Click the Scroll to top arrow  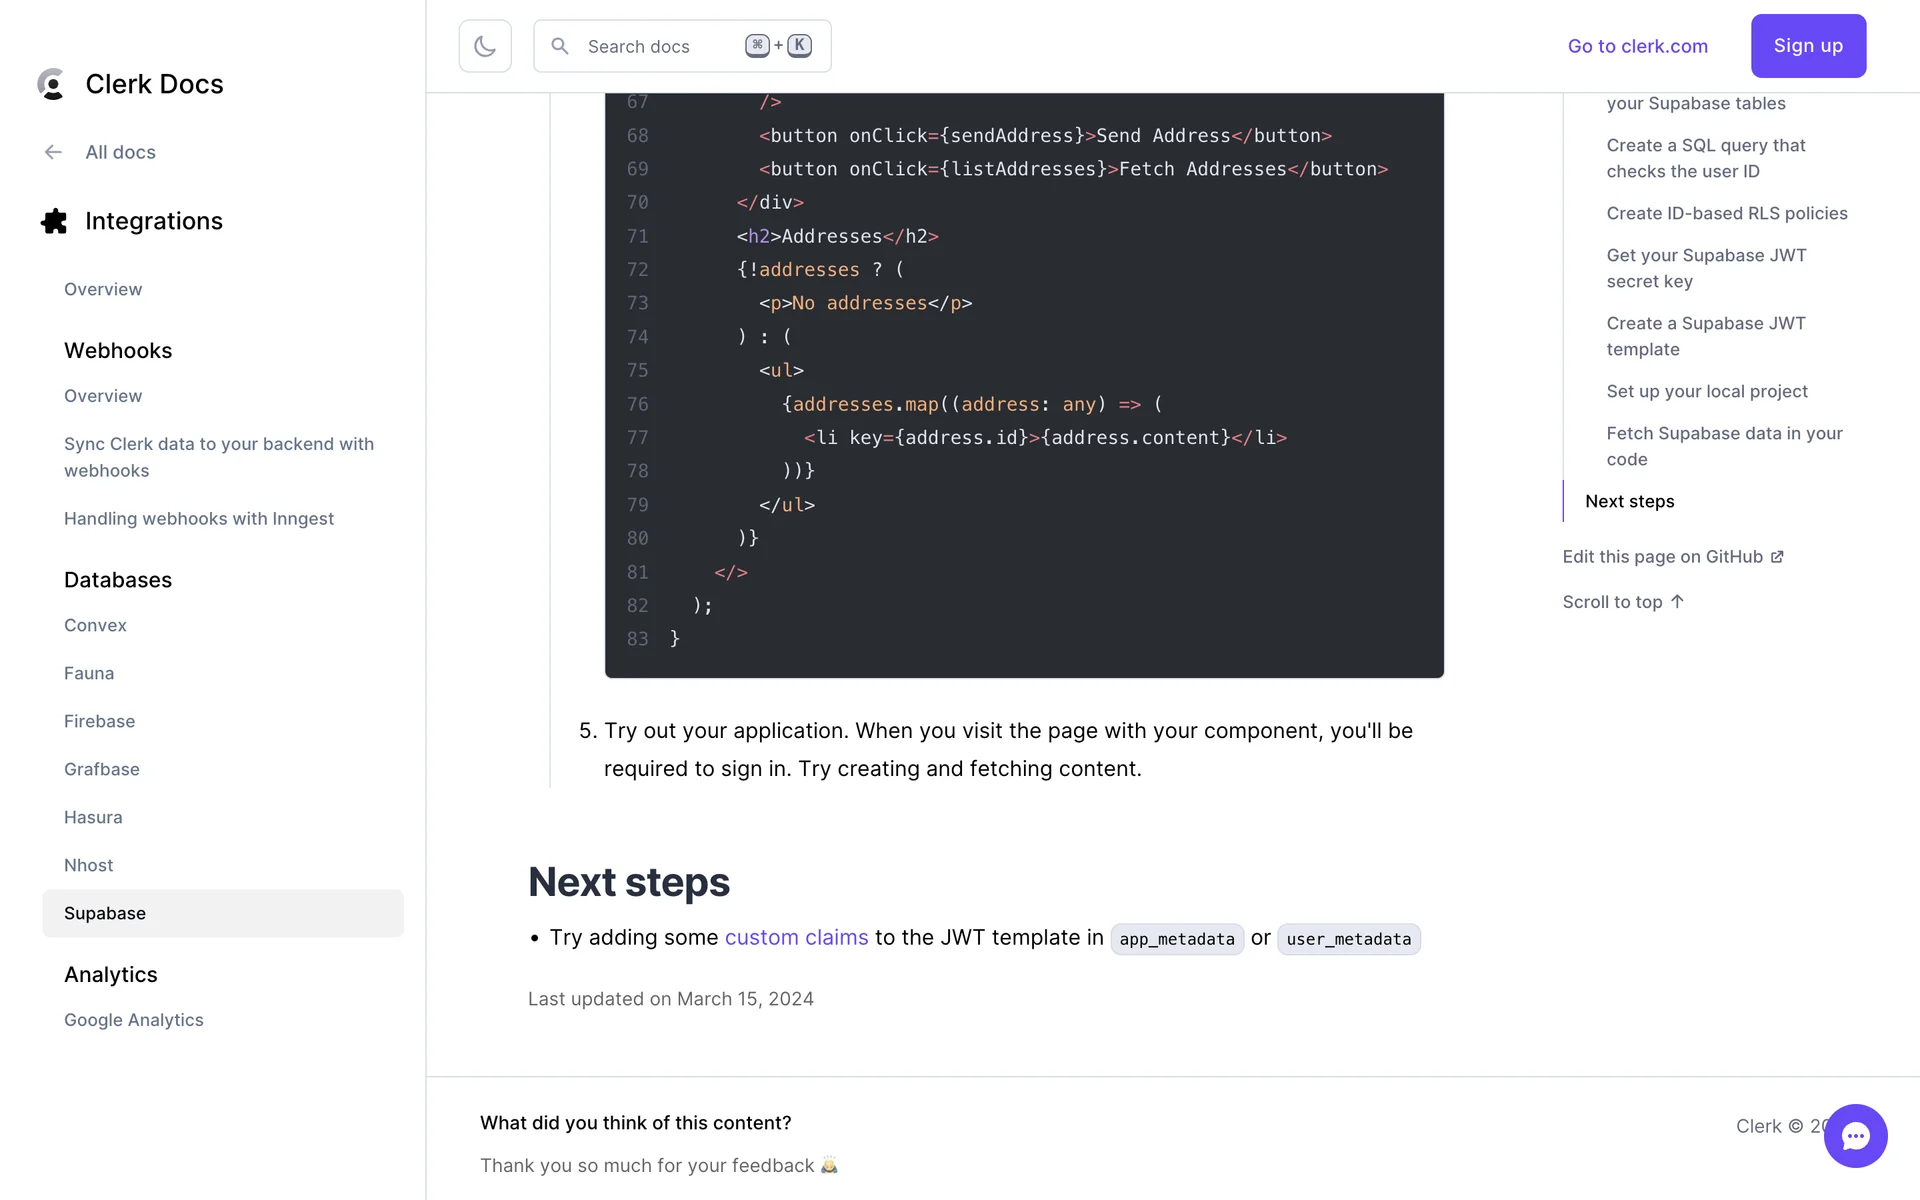(1677, 601)
